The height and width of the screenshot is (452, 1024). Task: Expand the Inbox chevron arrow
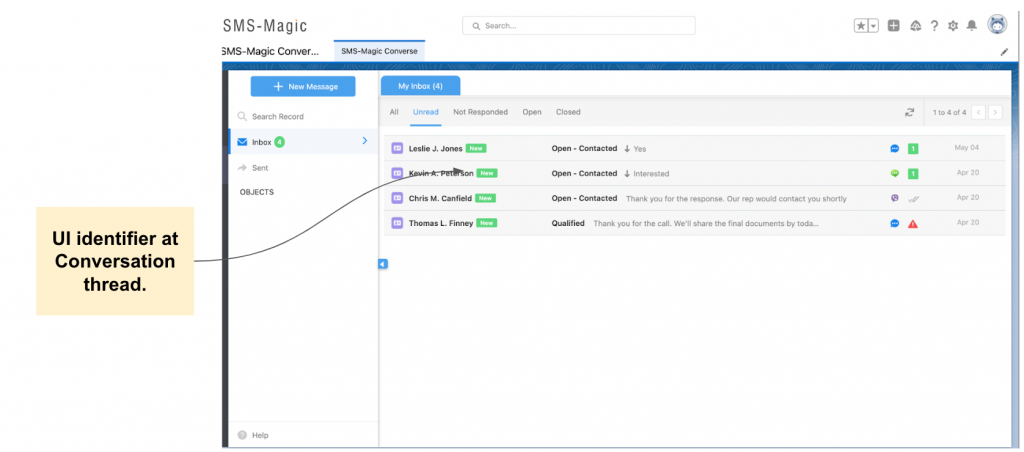coord(364,141)
